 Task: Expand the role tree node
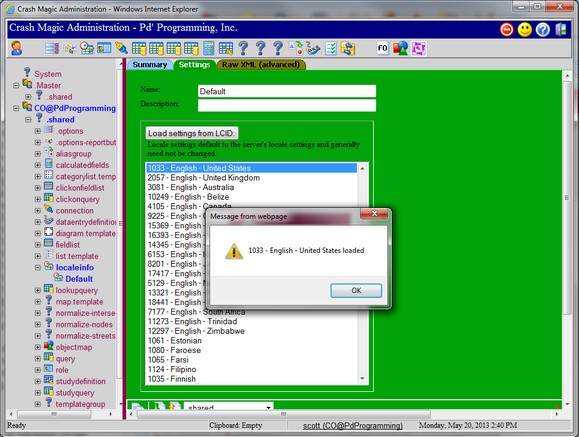(x=38, y=370)
